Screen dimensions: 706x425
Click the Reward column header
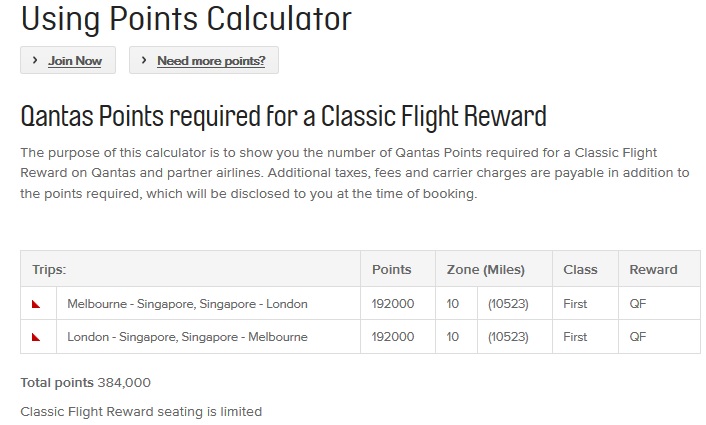coord(653,269)
